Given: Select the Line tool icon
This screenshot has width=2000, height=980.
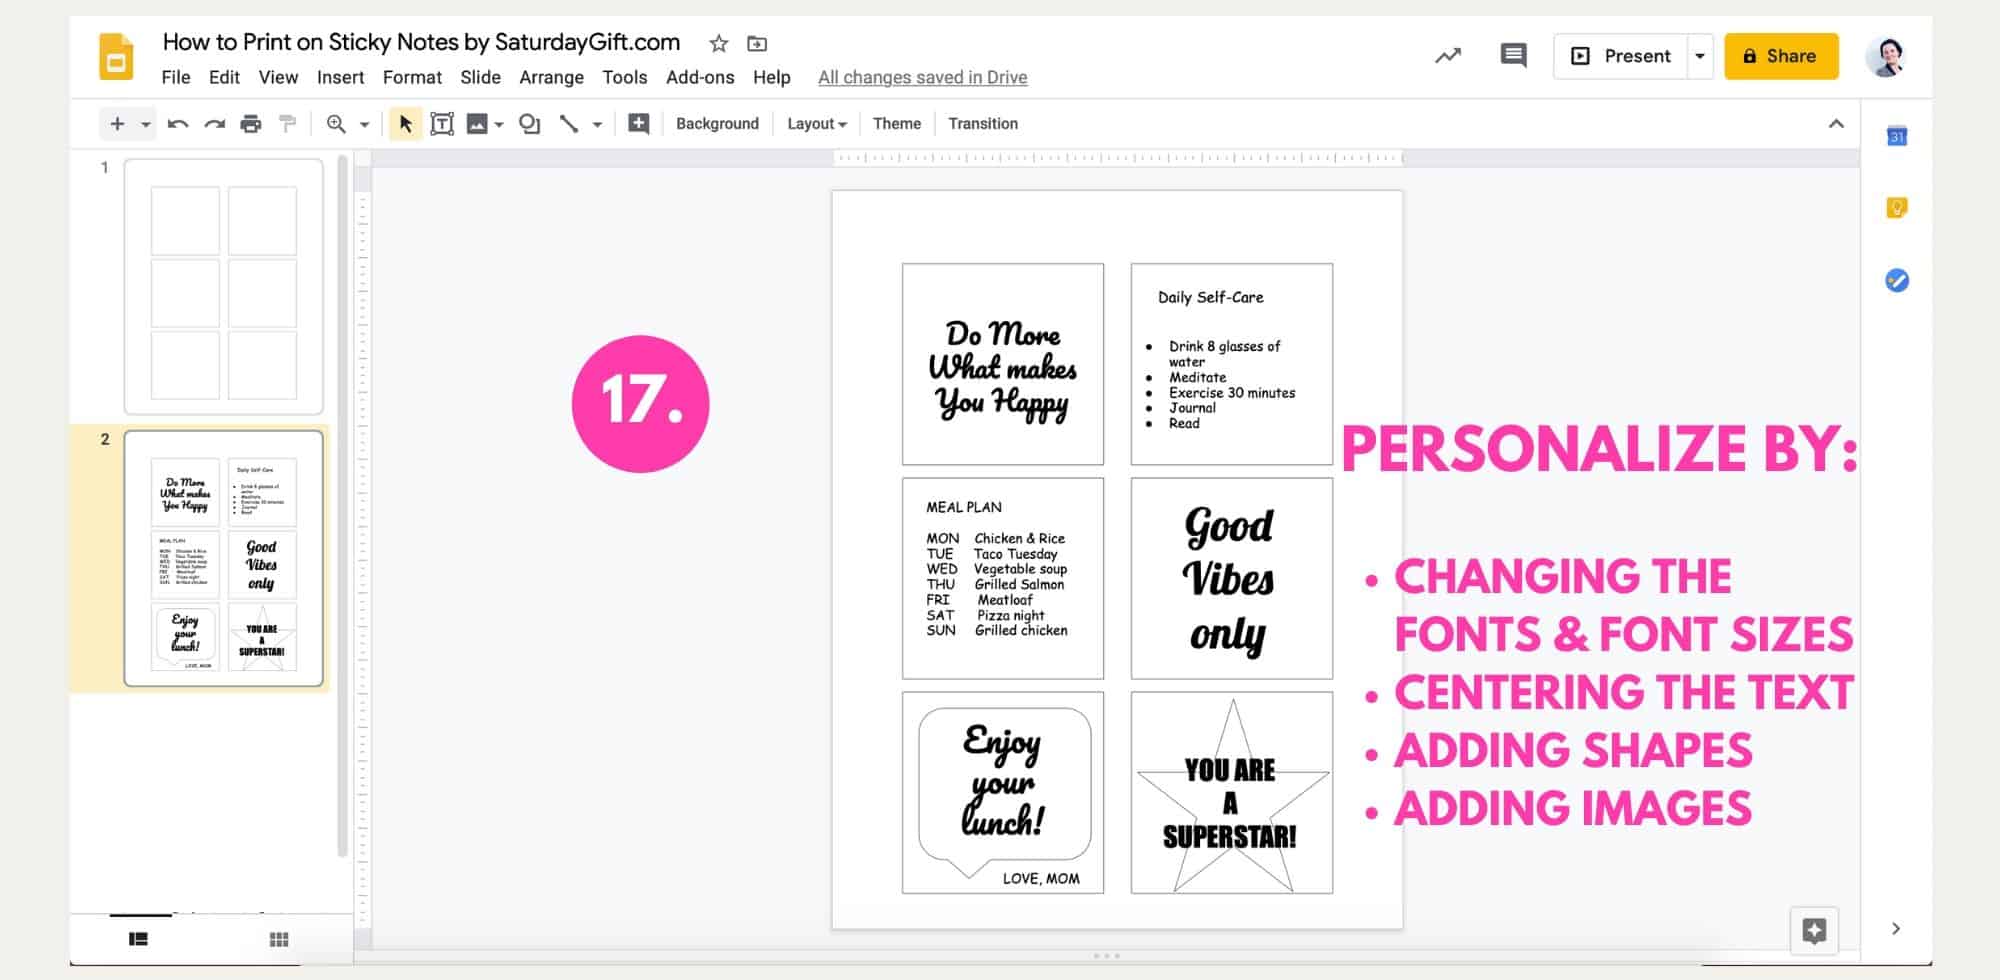Looking at the screenshot, I should tap(568, 123).
